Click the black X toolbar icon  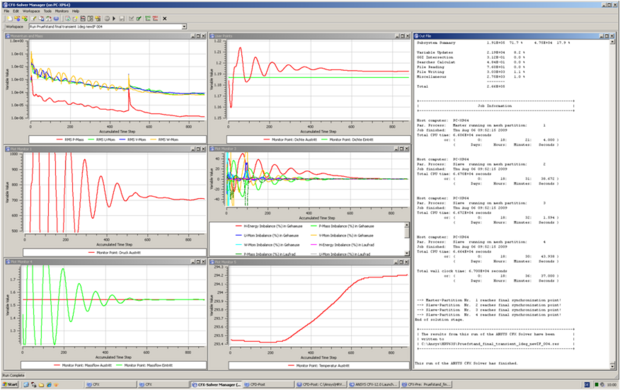(165, 19)
